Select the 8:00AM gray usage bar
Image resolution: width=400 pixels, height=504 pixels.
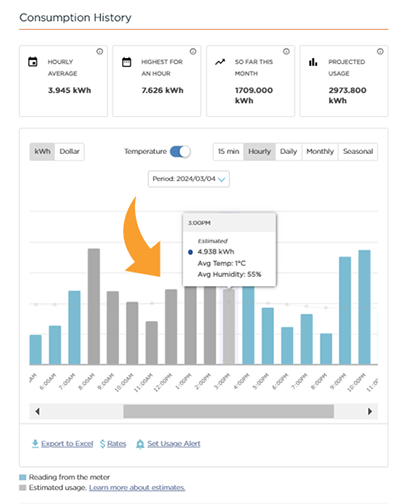pyautogui.click(x=94, y=306)
